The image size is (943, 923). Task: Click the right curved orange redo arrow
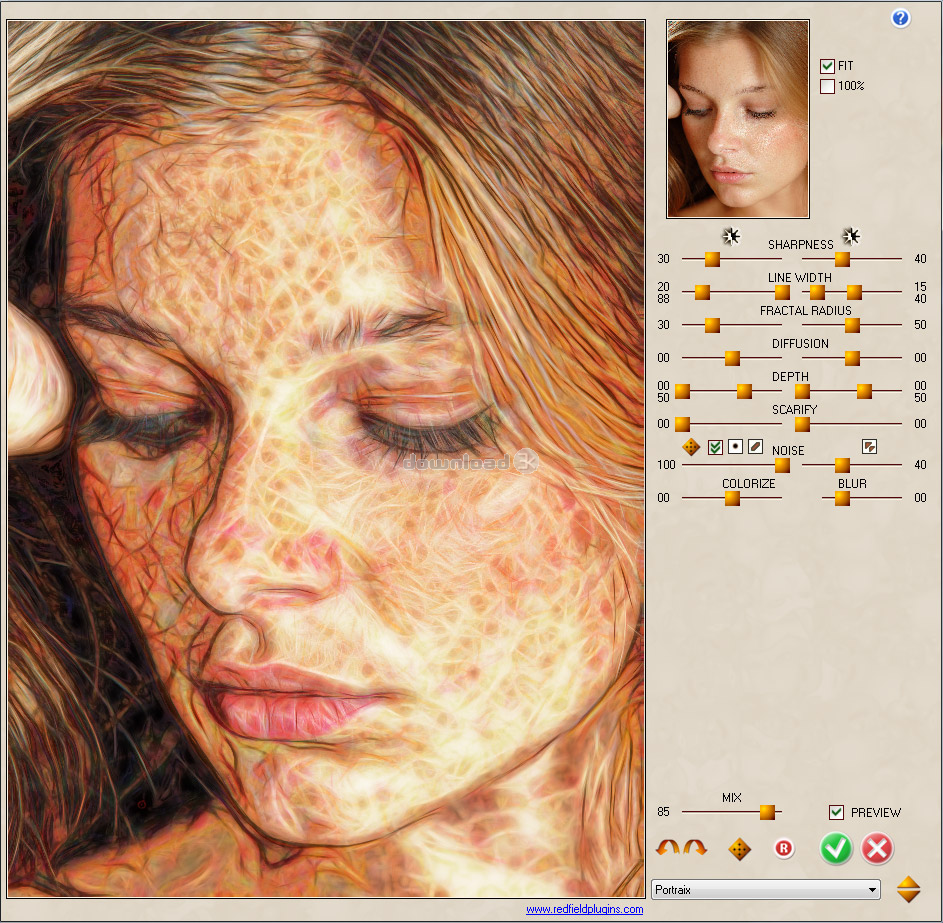tap(695, 847)
